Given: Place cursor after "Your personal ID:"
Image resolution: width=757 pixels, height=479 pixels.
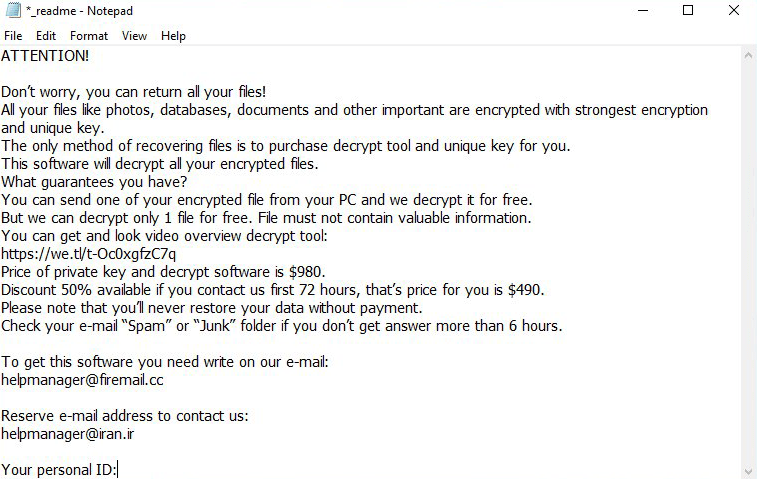Looking at the screenshot, I should tap(118, 469).
